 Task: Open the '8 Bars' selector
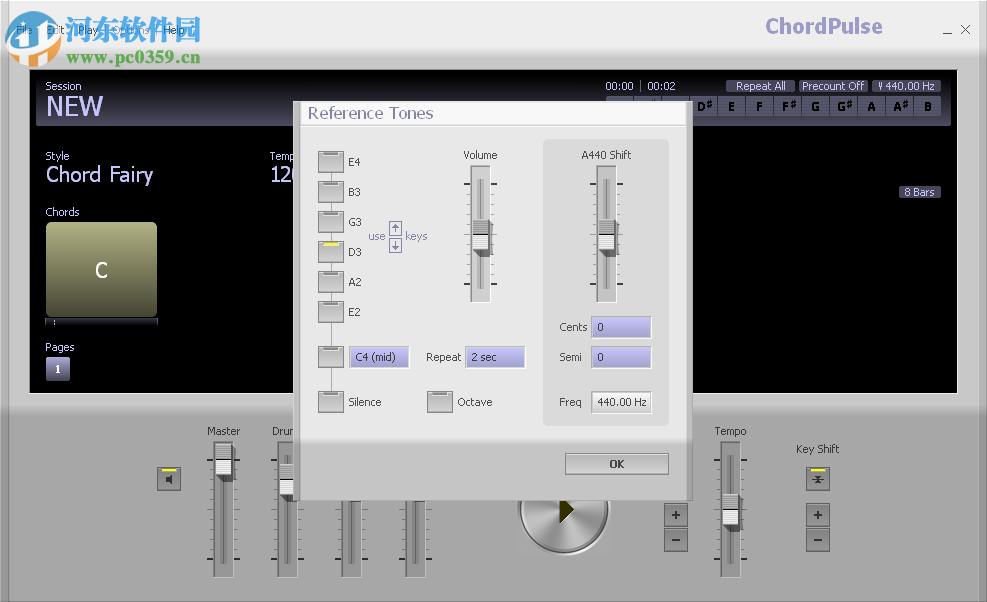(919, 191)
